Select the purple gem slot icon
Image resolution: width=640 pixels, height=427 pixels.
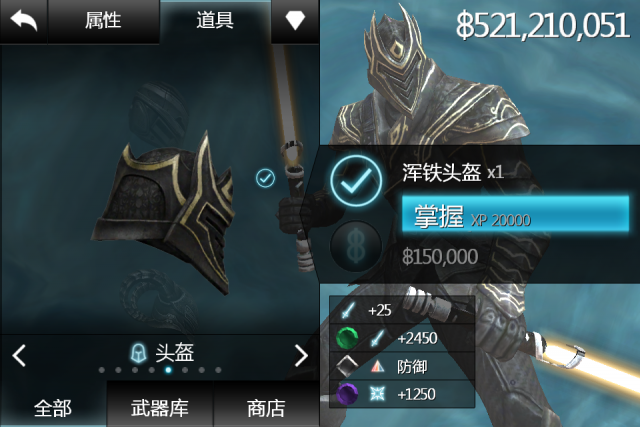coord(347,394)
